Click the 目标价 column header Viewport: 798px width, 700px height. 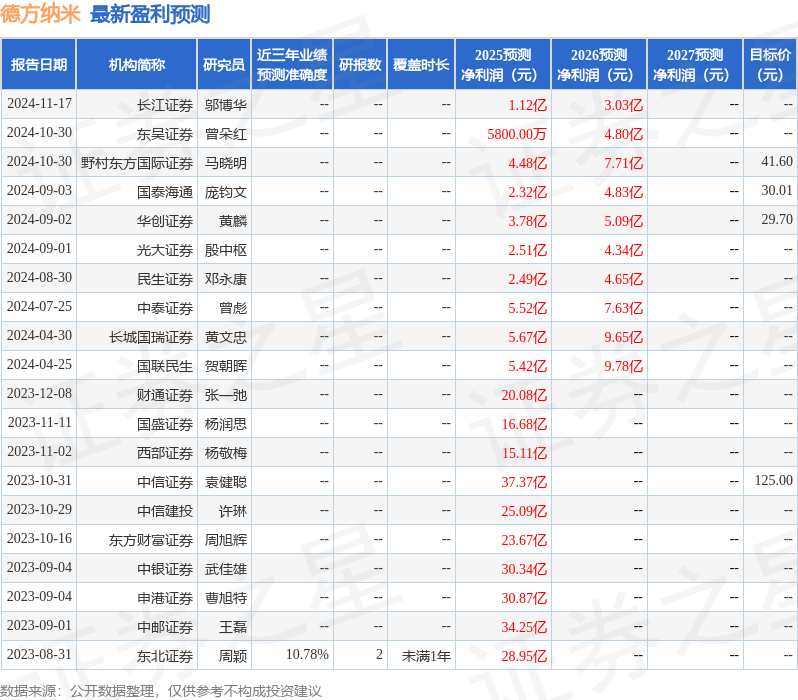pyautogui.click(x=771, y=65)
